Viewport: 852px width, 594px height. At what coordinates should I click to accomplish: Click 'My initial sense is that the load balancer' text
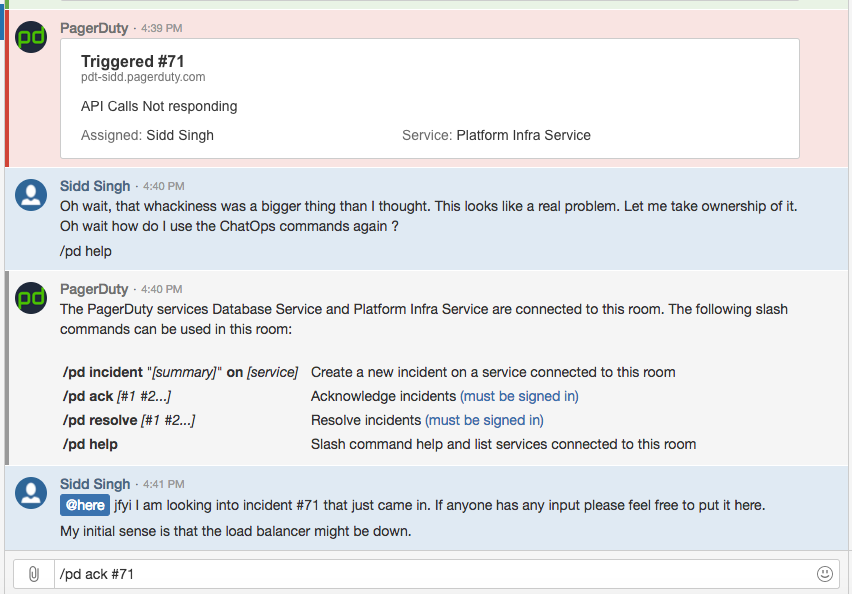click(x=236, y=531)
